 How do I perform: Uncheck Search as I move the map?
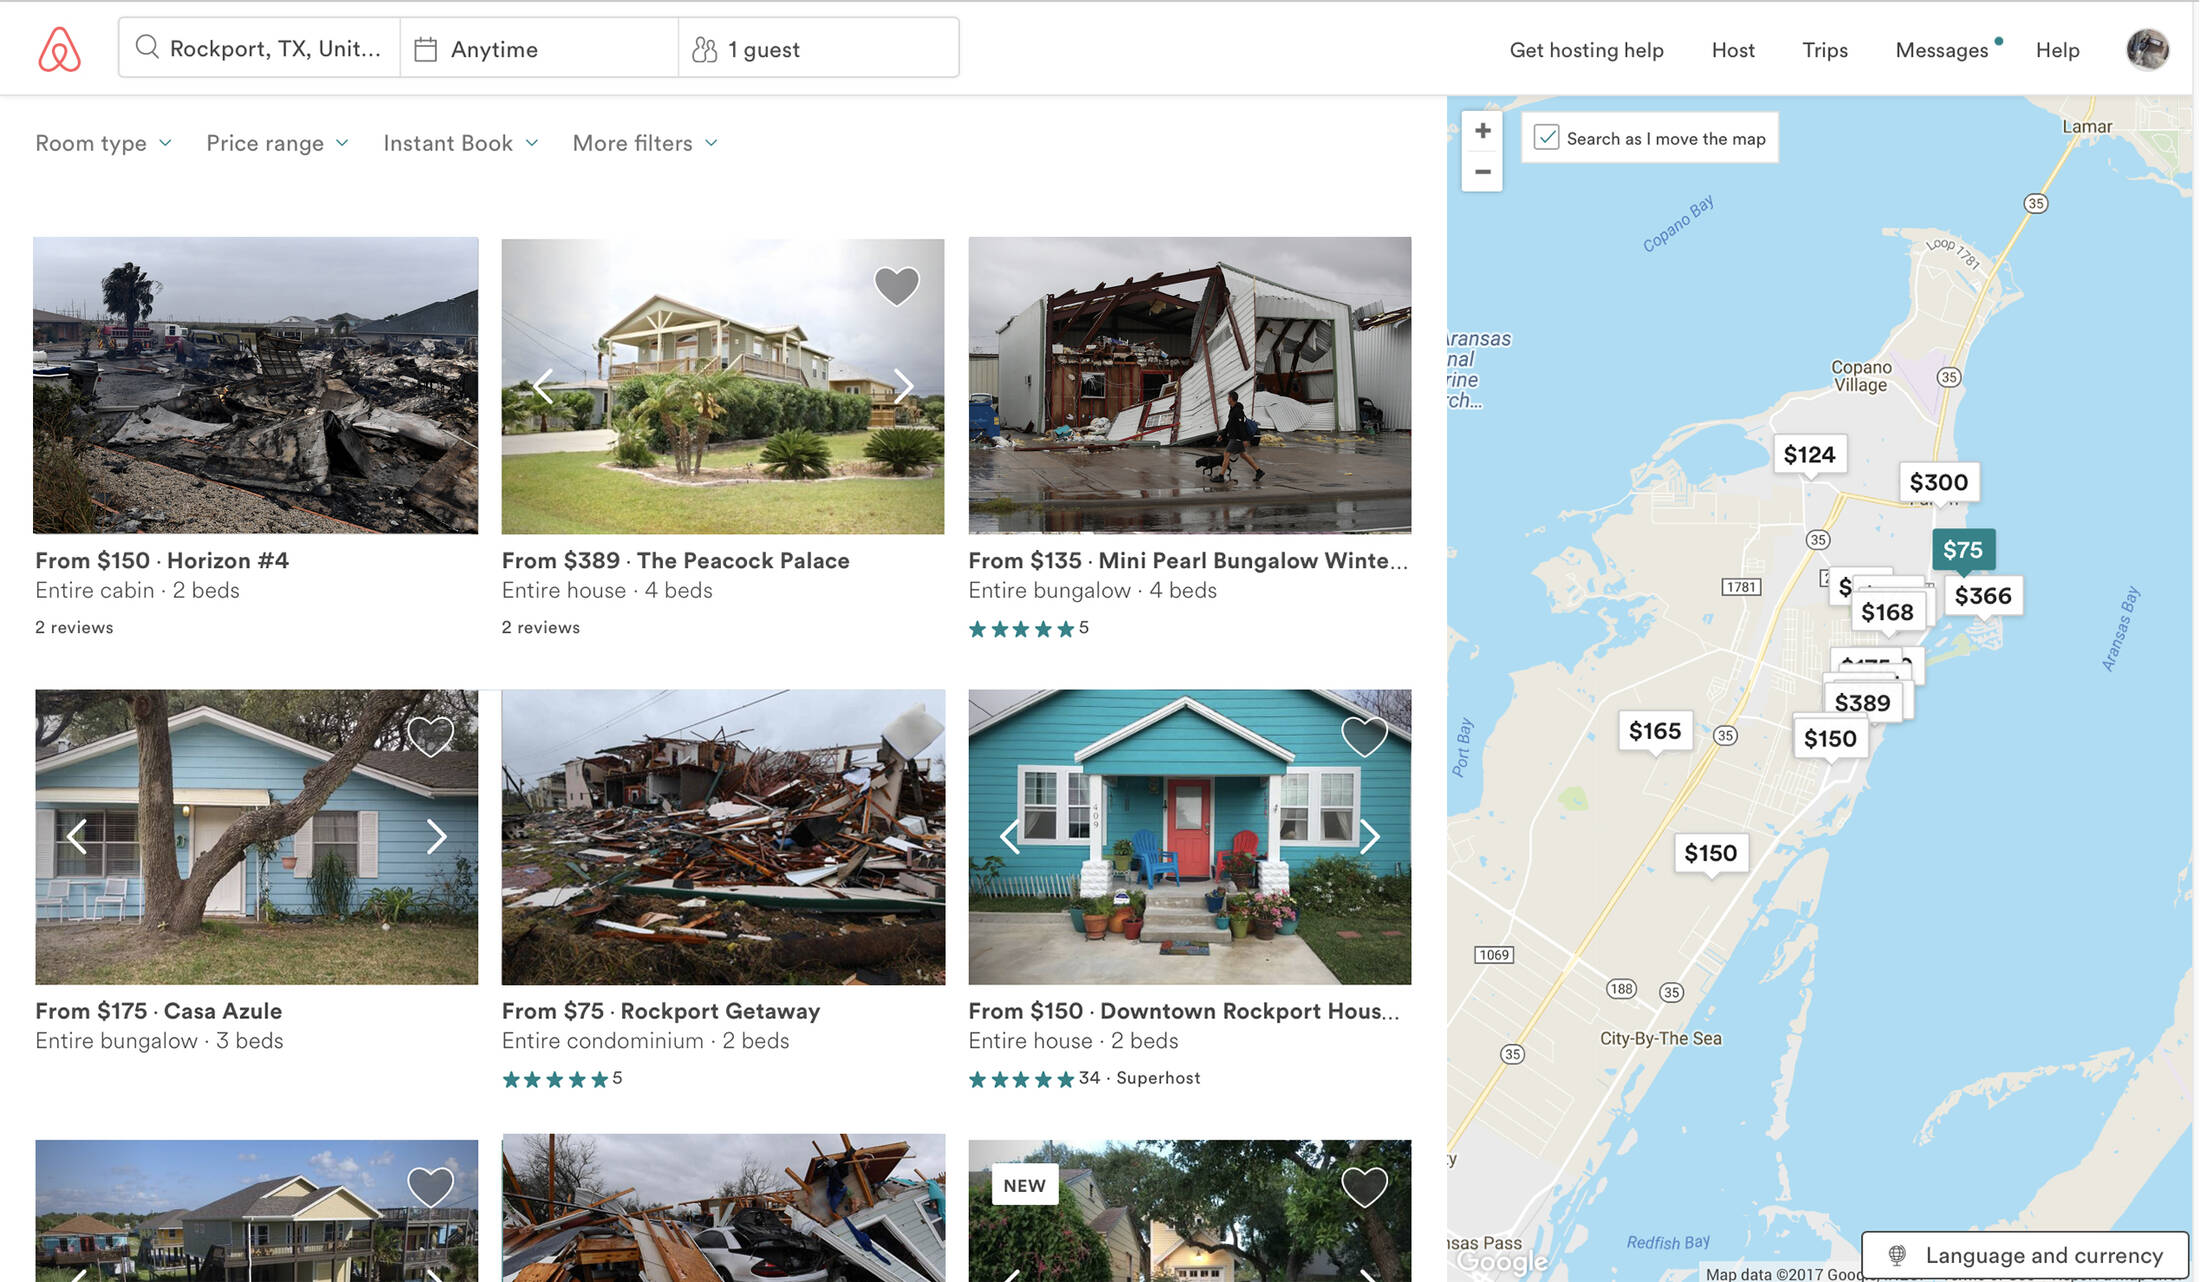tap(1546, 138)
